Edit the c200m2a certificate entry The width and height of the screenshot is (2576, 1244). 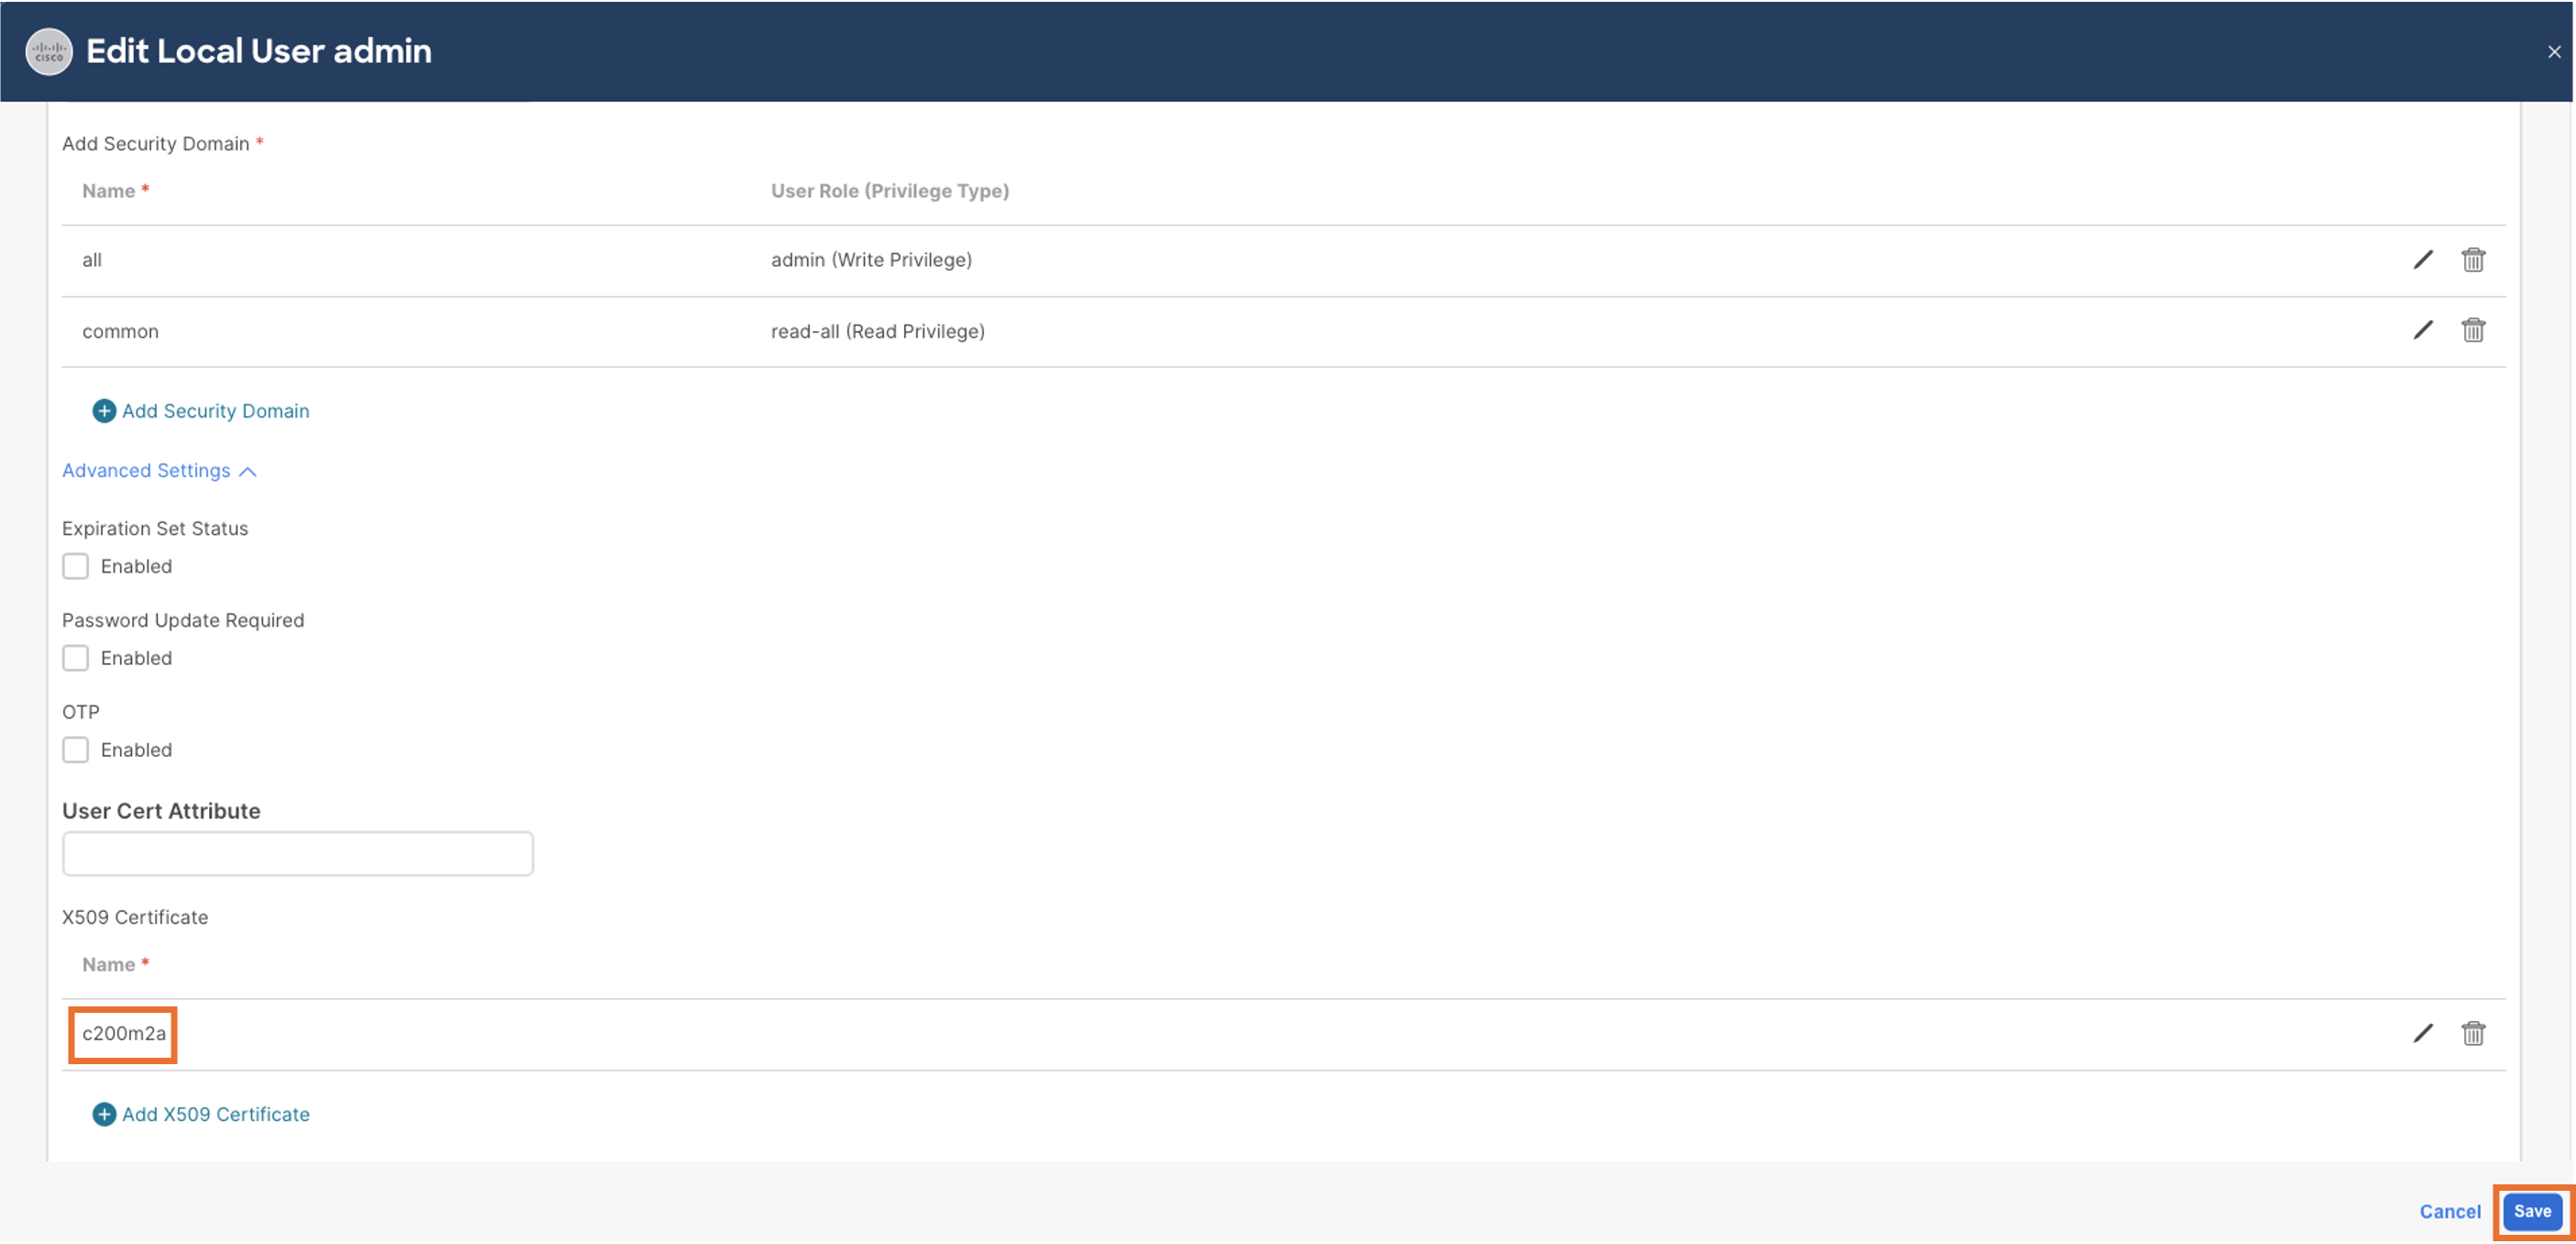(2423, 1033)
